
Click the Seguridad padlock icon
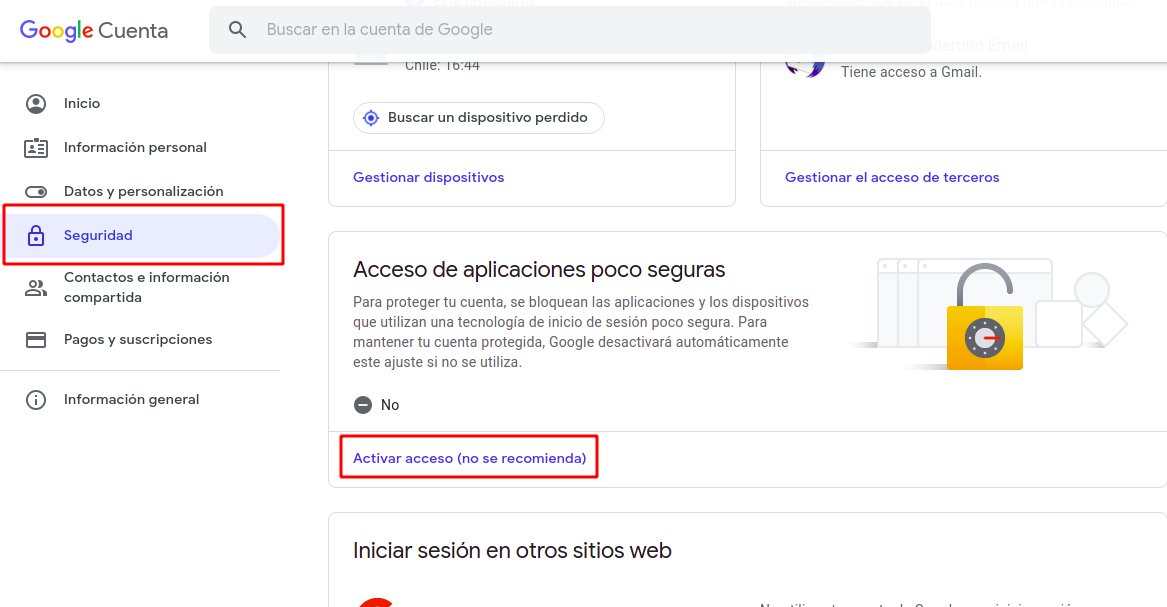[x=36, y=236]
